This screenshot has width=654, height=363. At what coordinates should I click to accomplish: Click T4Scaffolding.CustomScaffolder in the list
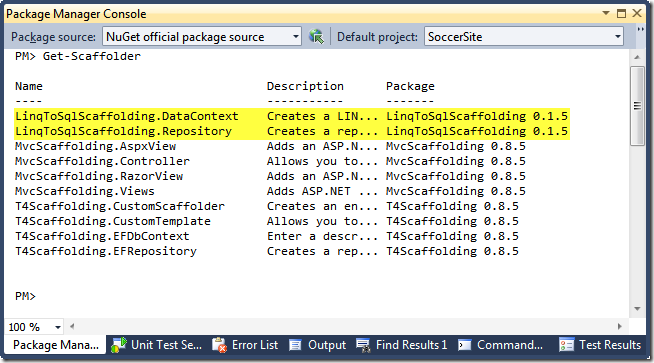(120, 206)
